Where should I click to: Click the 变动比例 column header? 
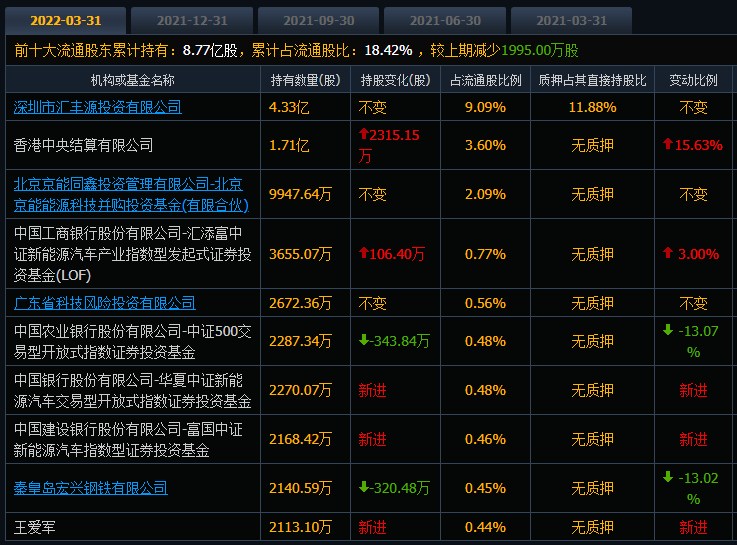point(693,80)
